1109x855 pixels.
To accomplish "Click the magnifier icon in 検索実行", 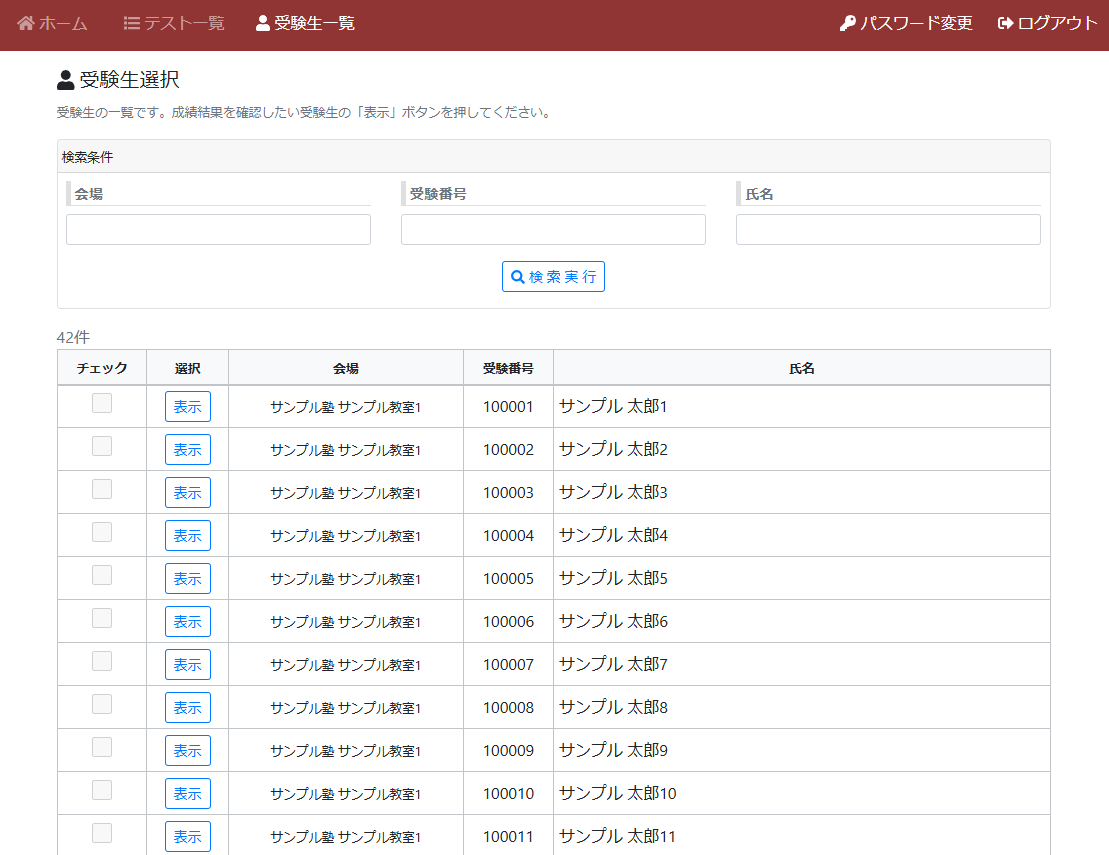I will point(518,277).
